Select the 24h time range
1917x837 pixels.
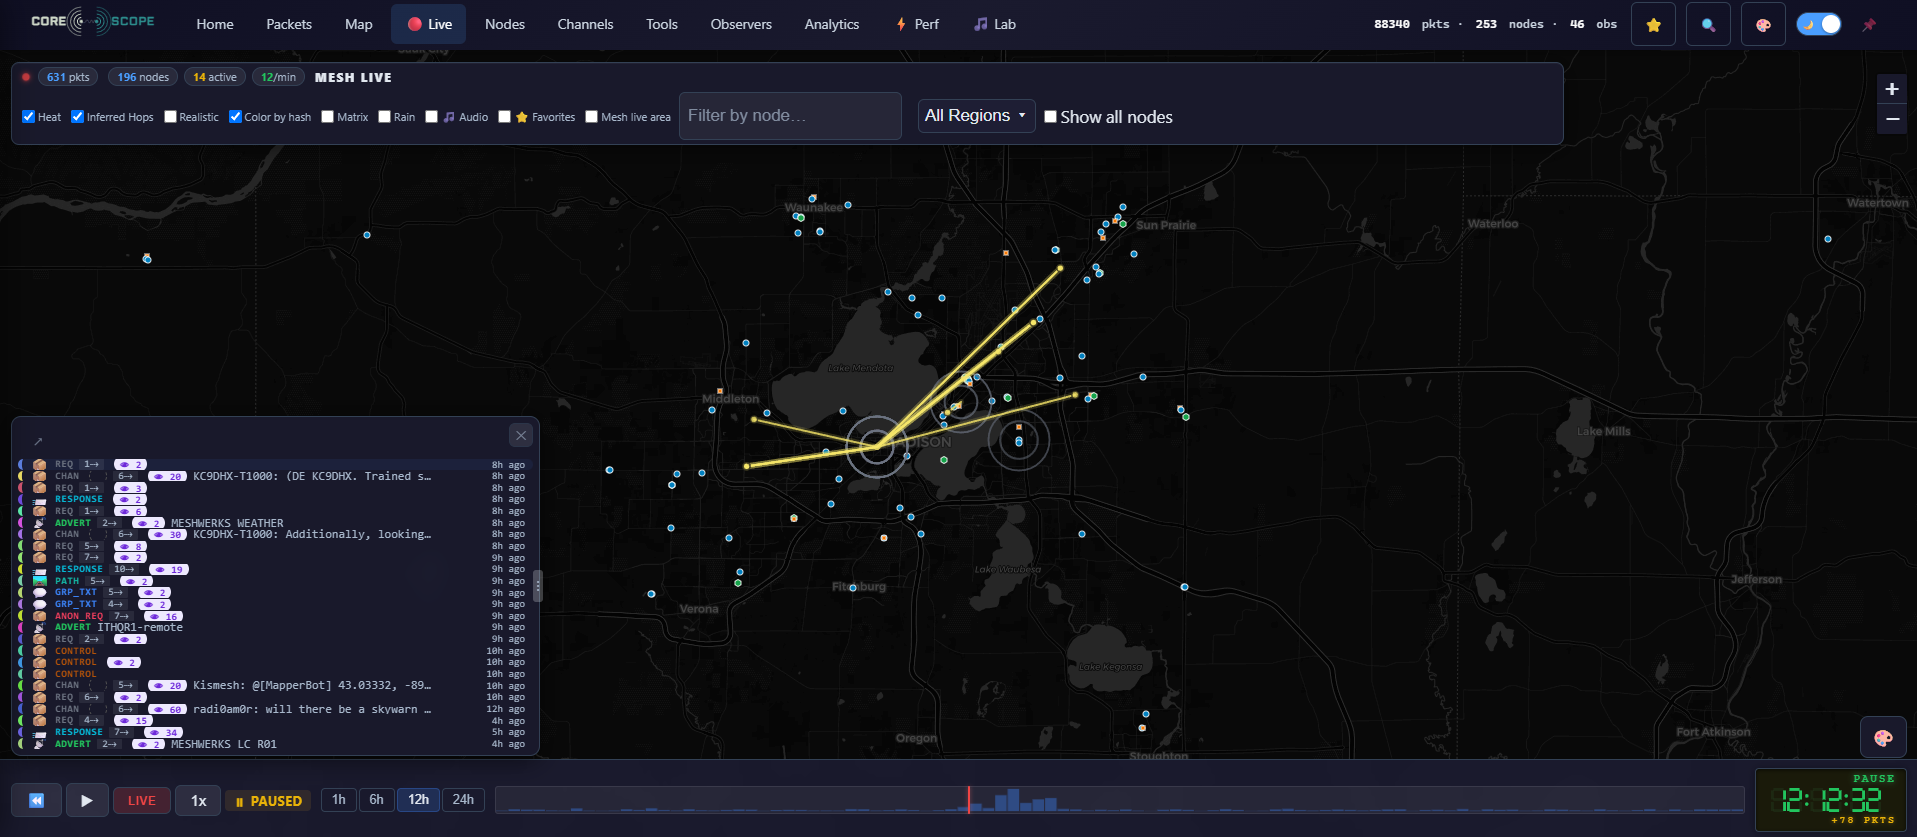pyautogui.click(x=463, y=800)
